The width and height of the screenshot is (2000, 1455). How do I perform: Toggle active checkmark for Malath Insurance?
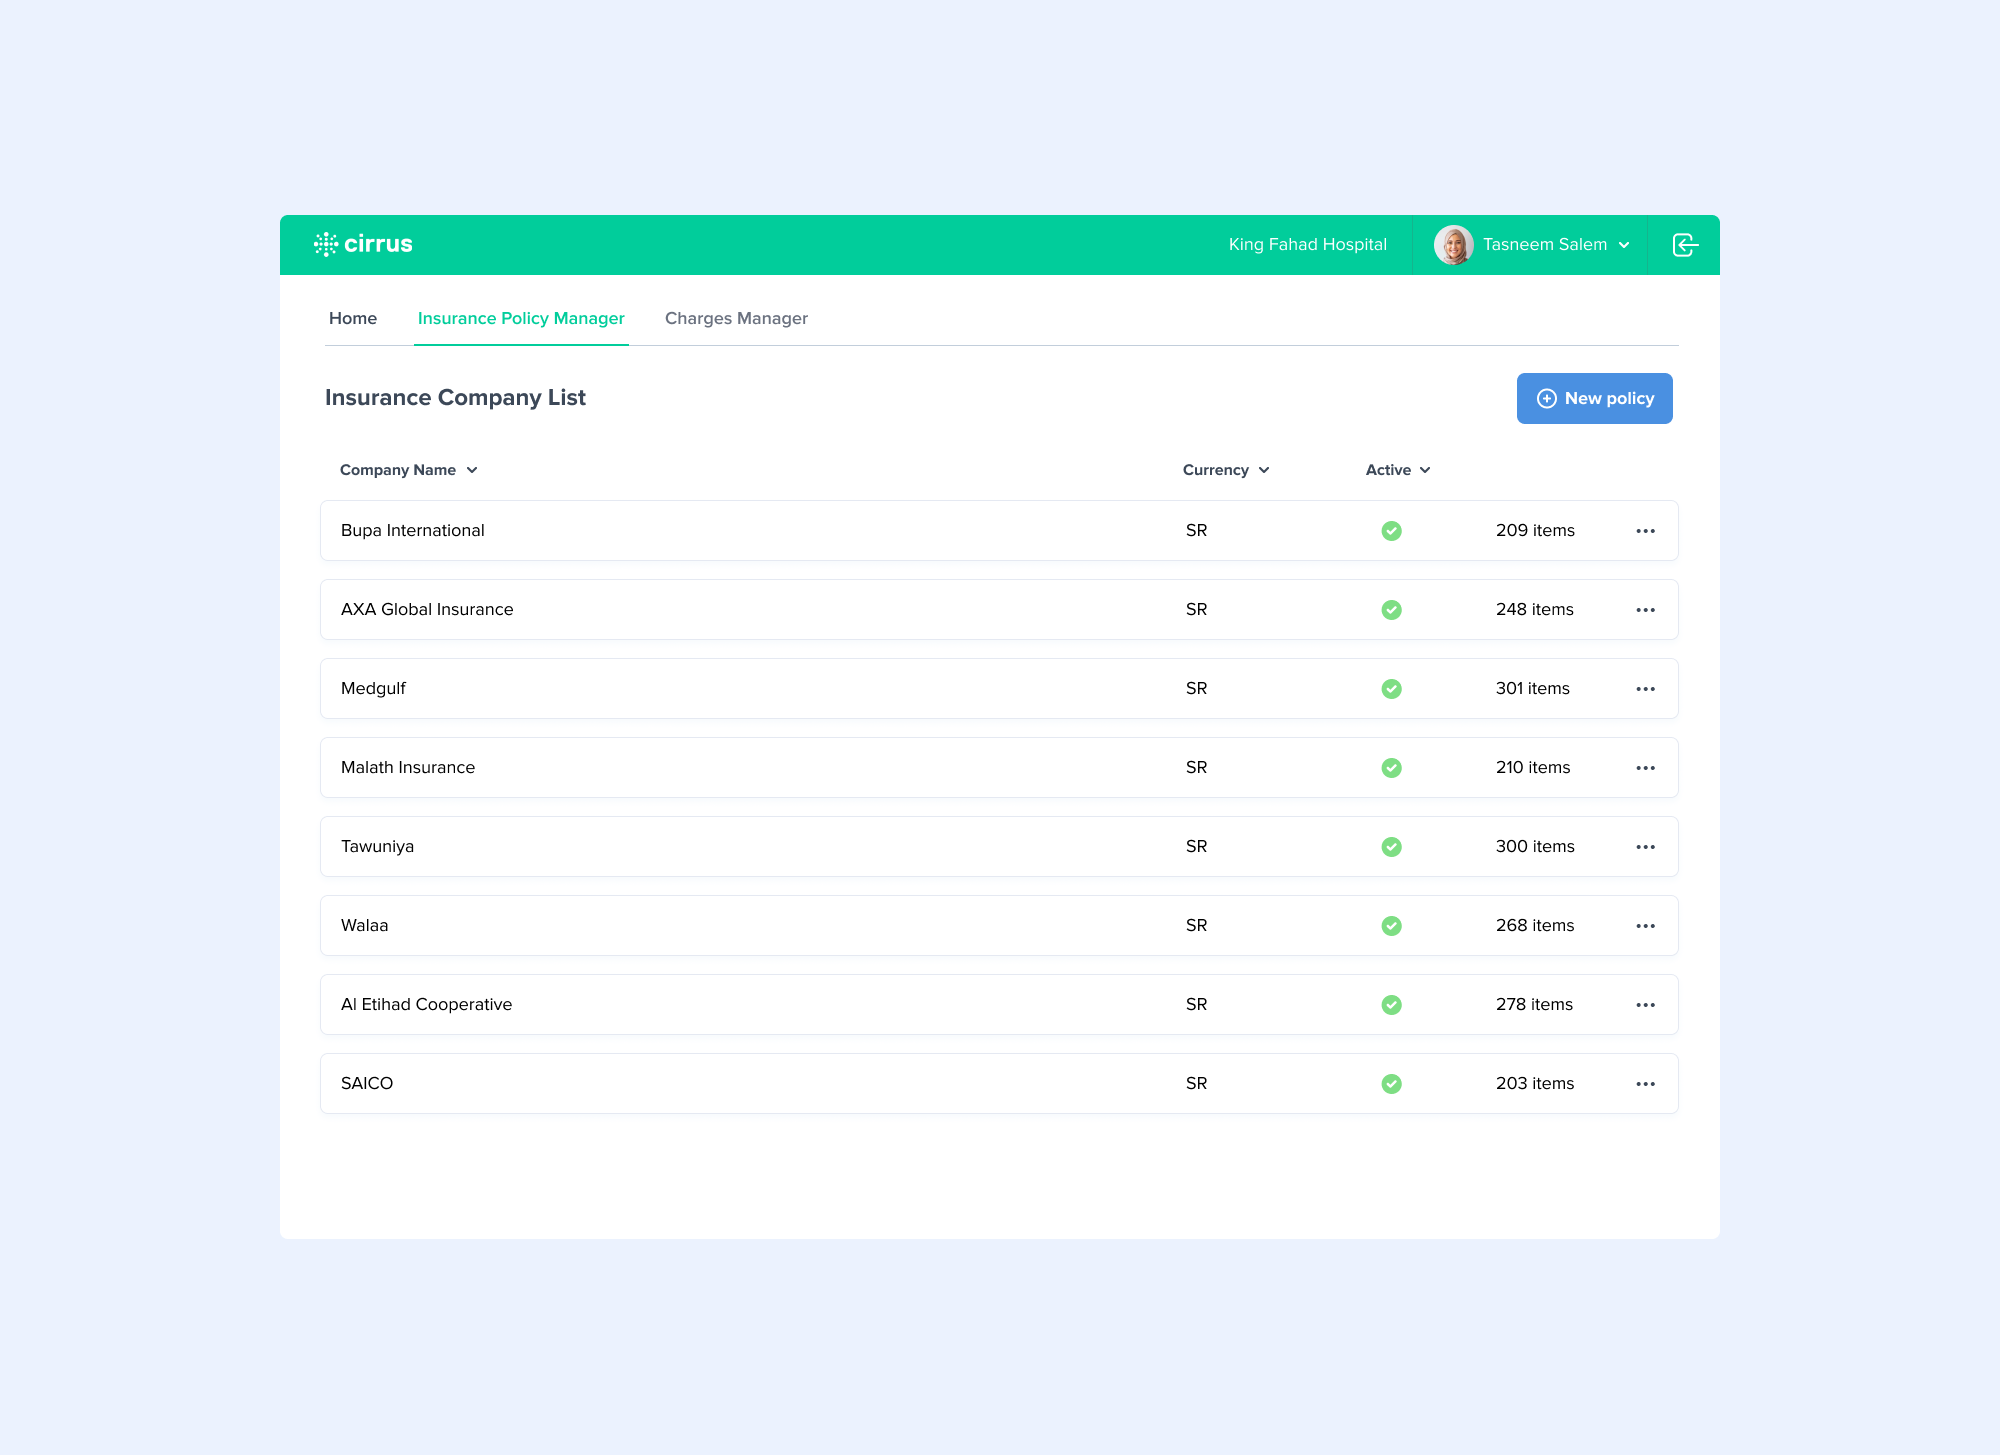tap(1391, 768)
